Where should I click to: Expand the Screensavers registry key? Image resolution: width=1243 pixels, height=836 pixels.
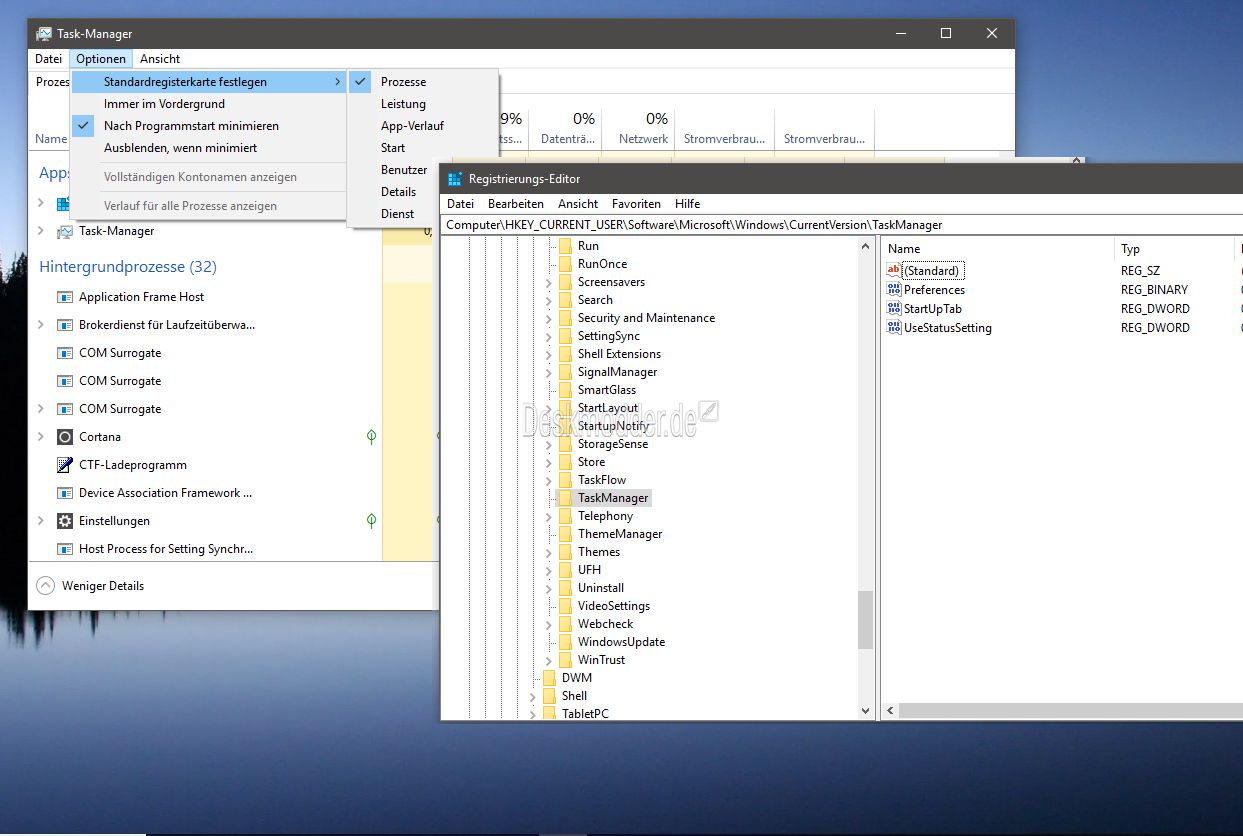tap(549, 283)
